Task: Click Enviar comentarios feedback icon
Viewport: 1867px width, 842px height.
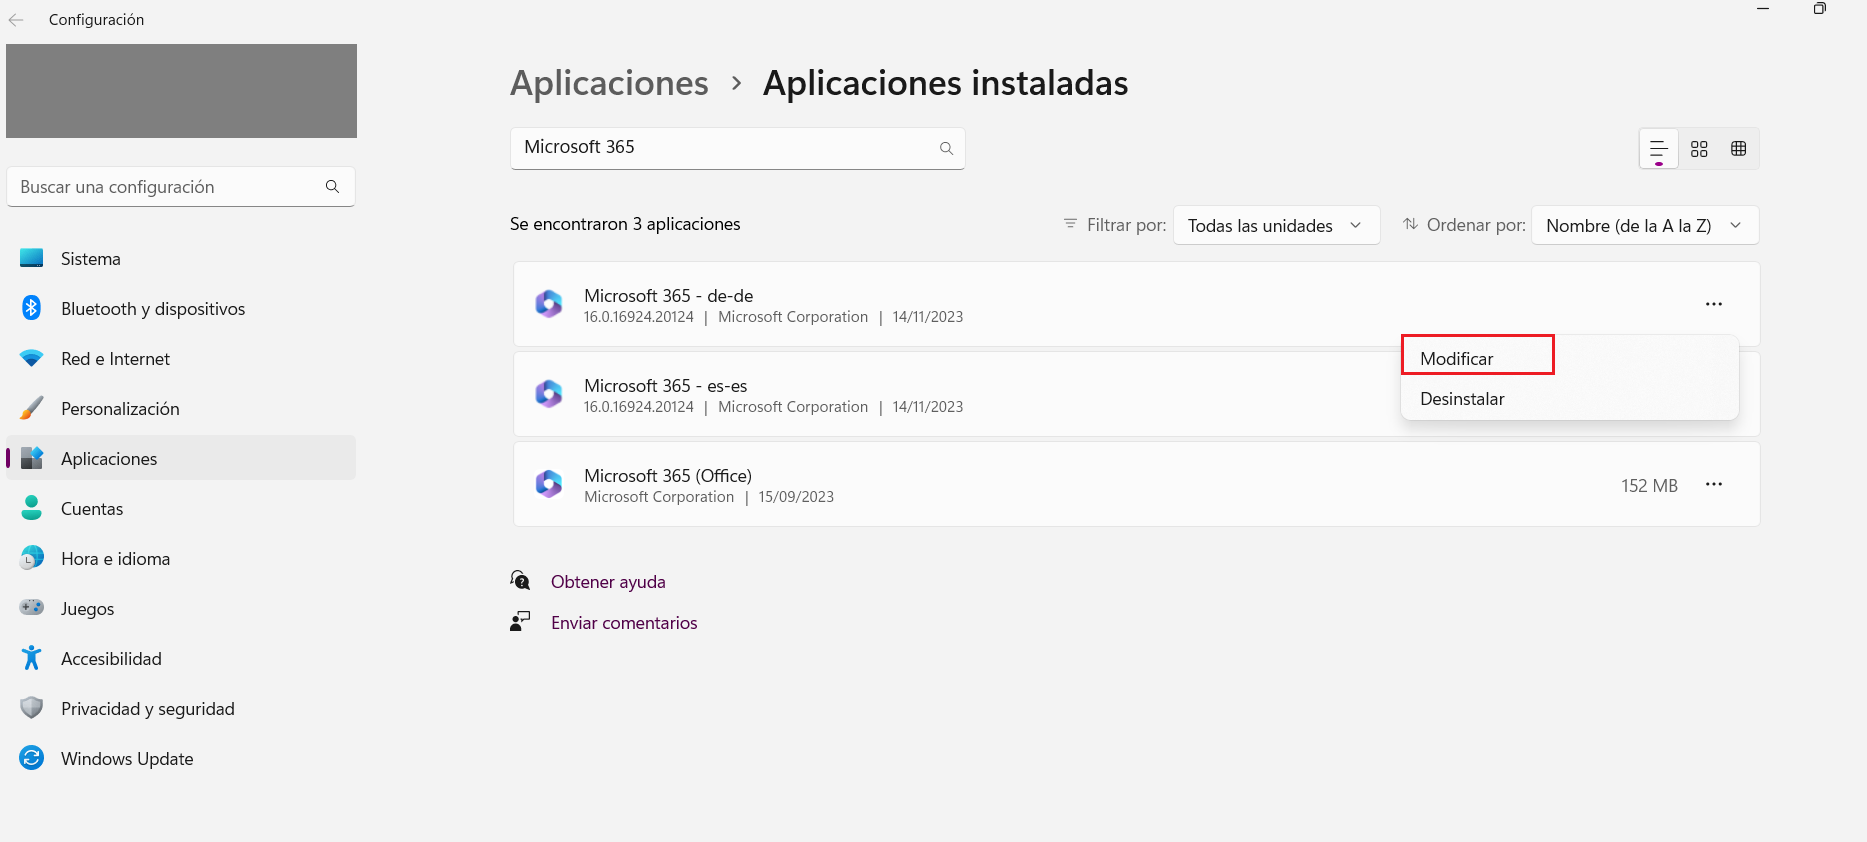Action: (520, 621)
